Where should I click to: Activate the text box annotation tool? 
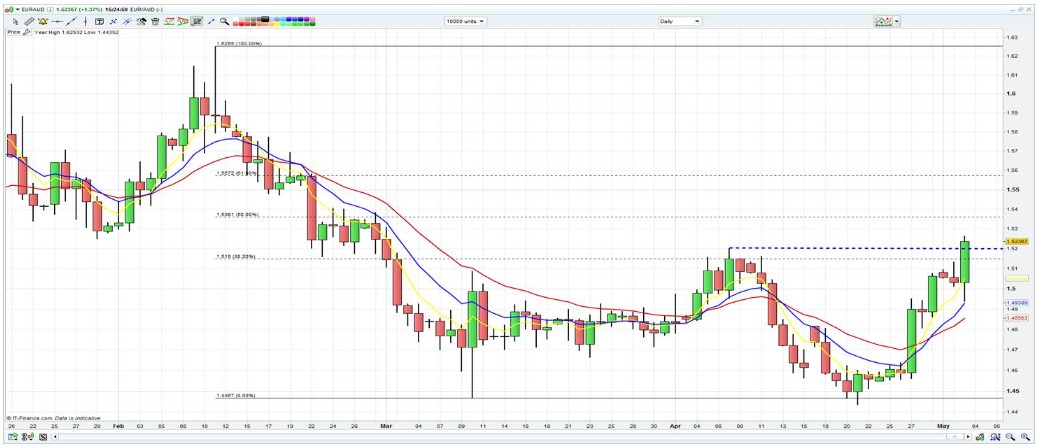pyautogui.click(x=100, y=20)
